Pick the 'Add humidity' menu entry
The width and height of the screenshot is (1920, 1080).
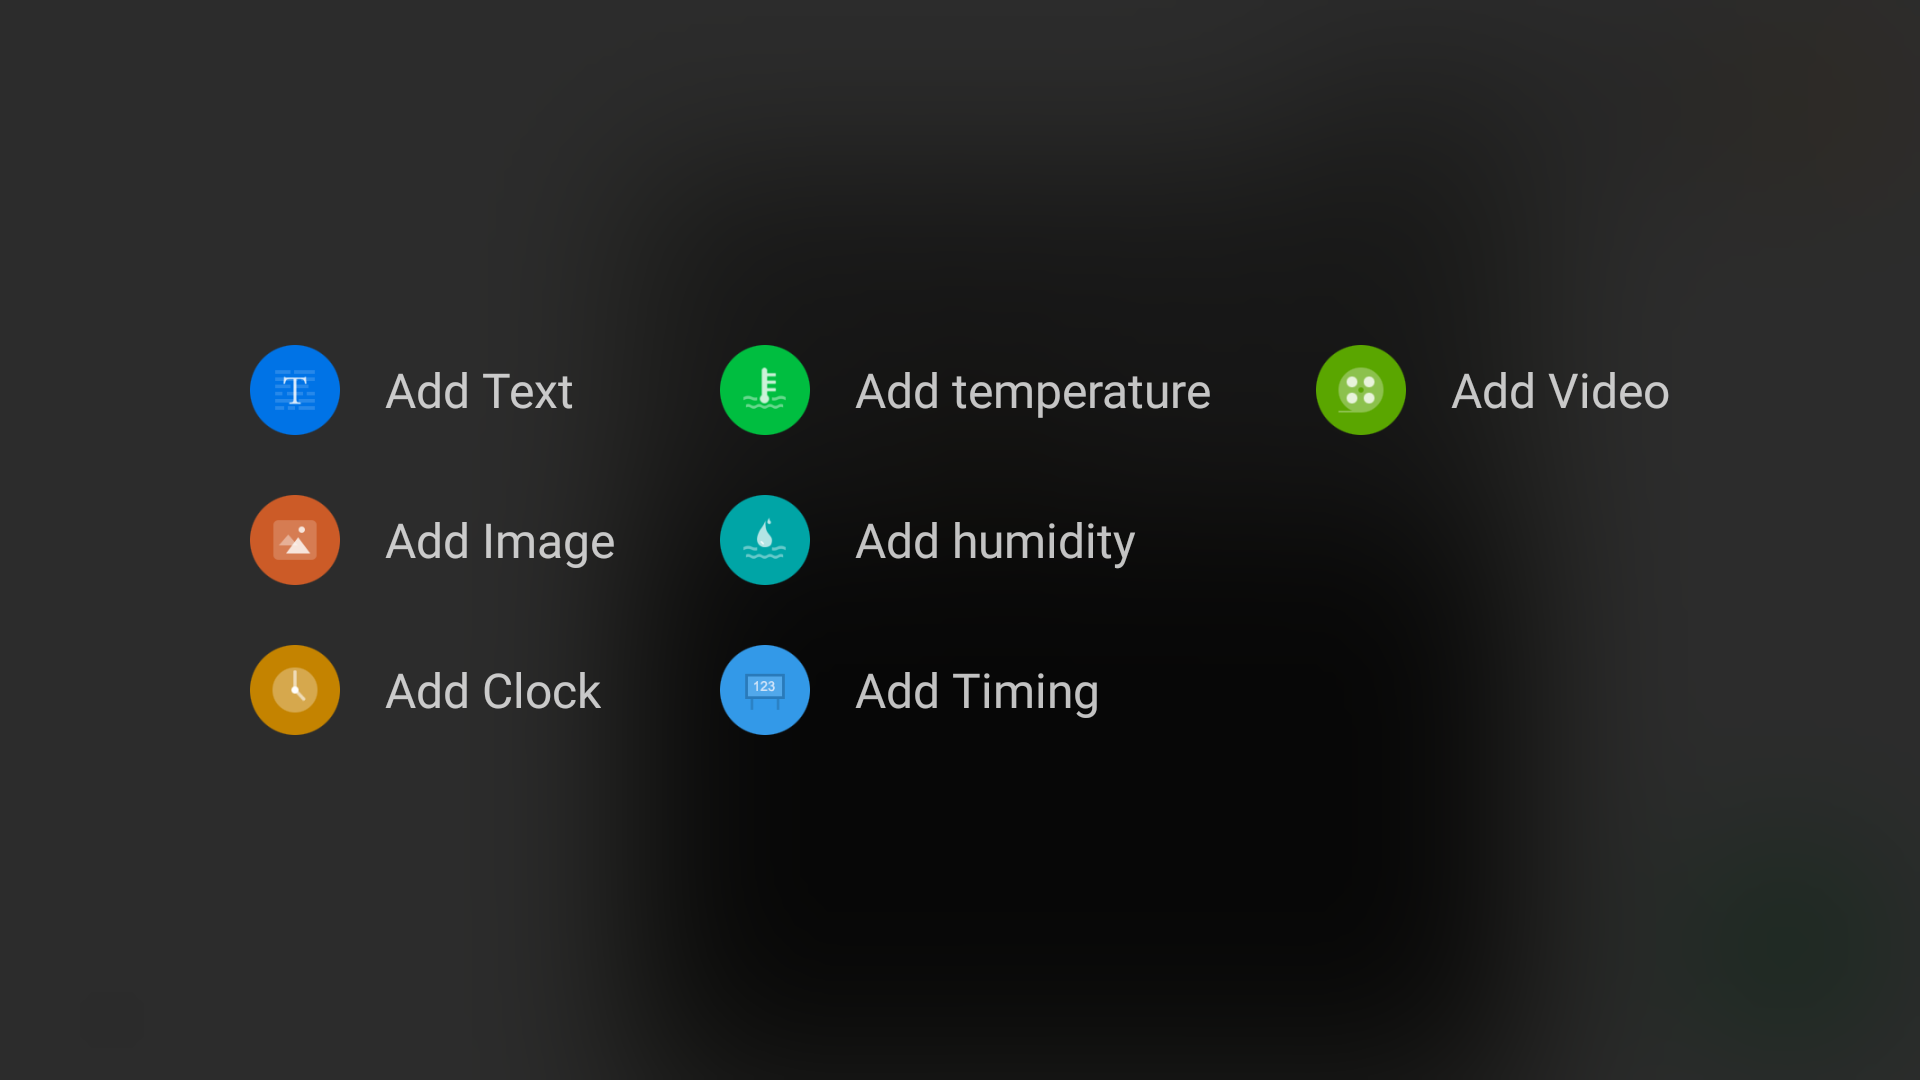click(x=995, y=543)
